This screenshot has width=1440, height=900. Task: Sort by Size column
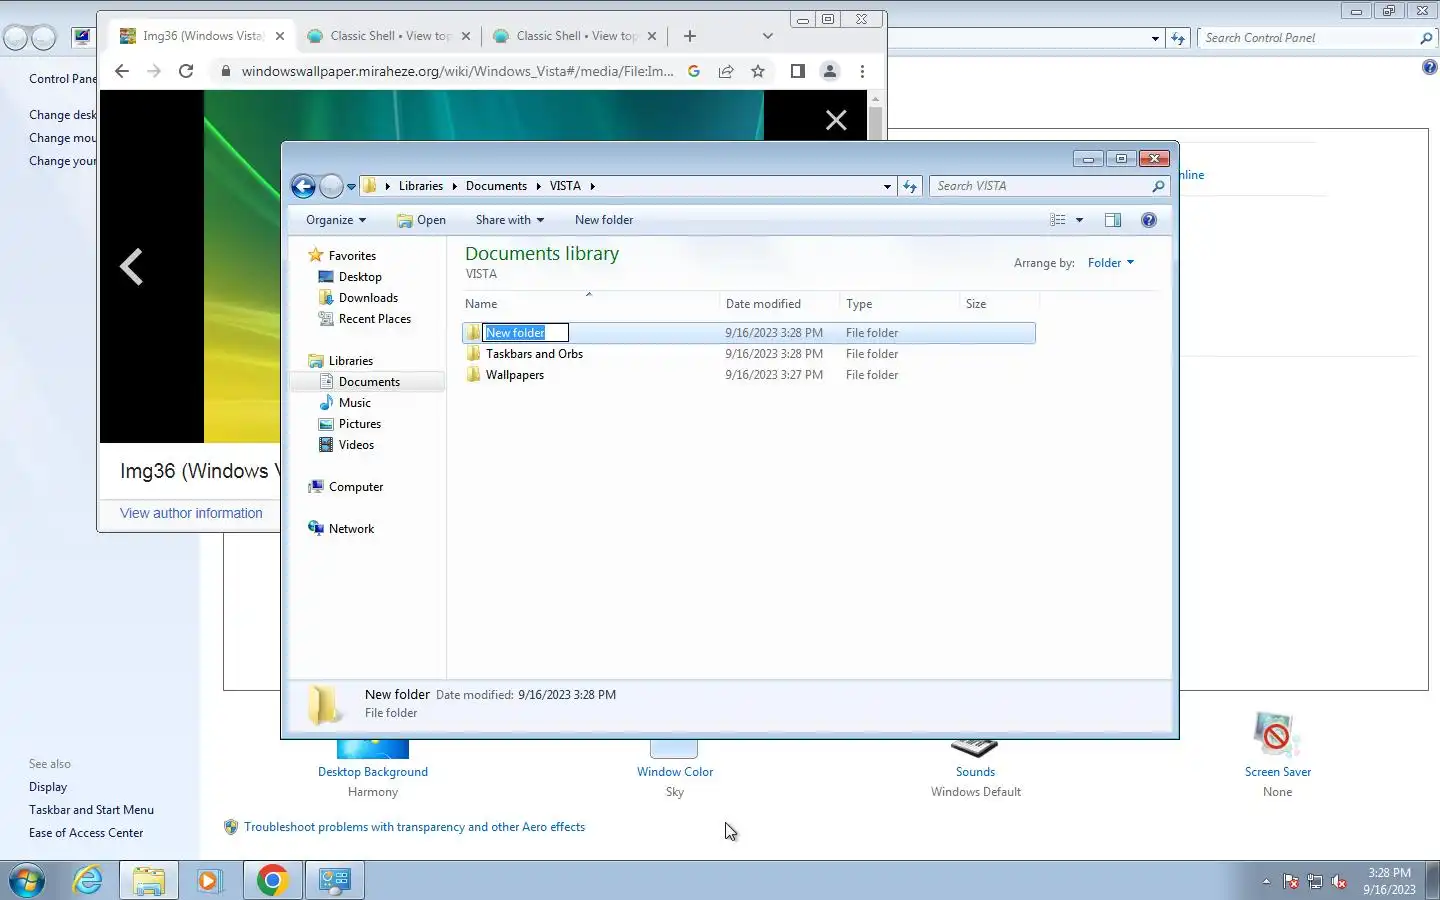[x=999, y=304]
